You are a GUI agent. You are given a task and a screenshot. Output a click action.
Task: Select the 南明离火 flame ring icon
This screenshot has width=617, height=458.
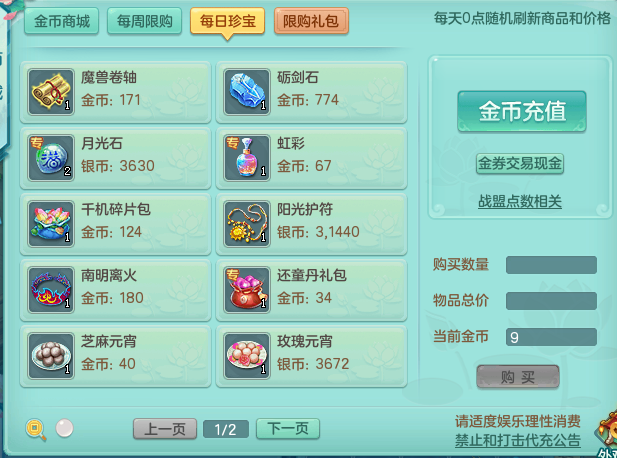click(x=51, y=290)
